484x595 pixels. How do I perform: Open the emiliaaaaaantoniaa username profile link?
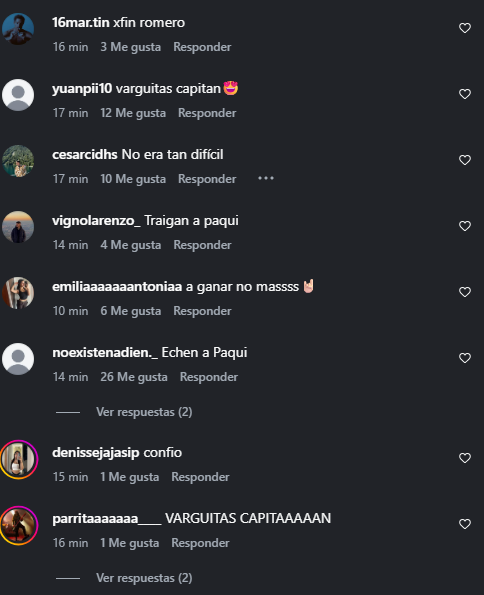point(117,286)
